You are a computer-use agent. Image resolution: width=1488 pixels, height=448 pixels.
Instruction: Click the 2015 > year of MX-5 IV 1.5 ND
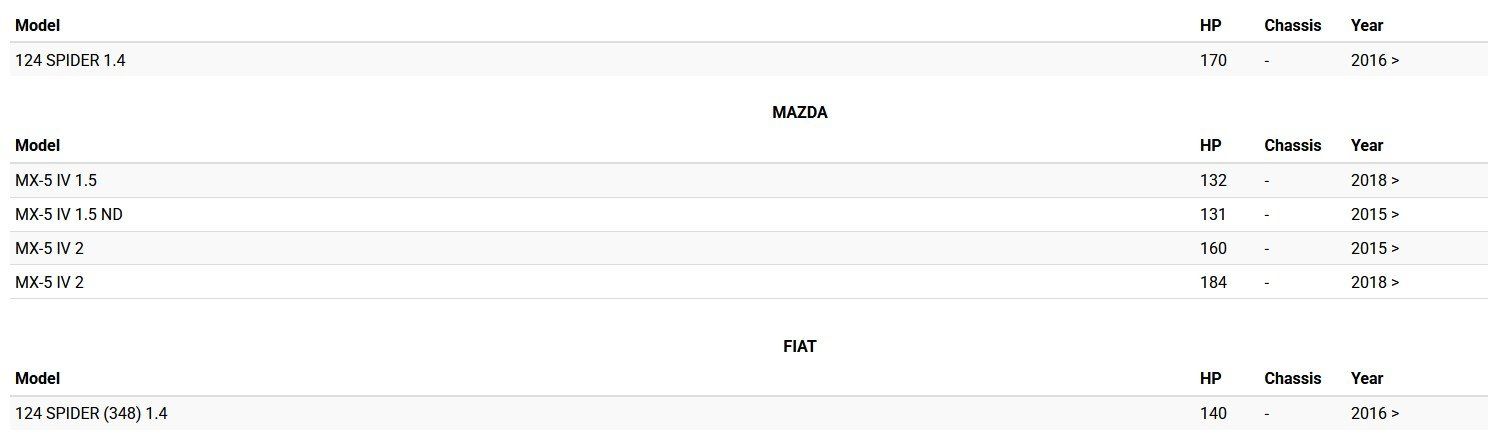click(x=1374, y=214)
